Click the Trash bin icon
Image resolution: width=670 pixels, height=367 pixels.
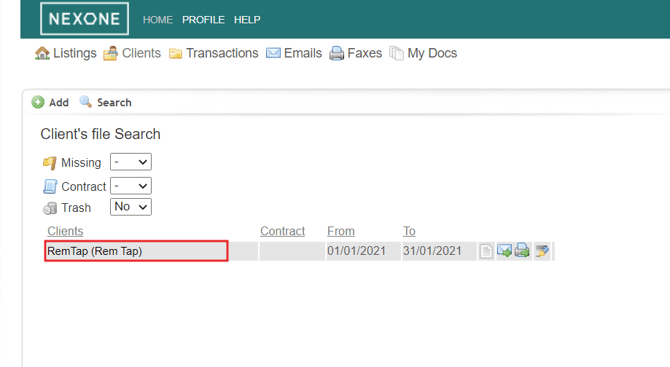(x=50, y=208)
